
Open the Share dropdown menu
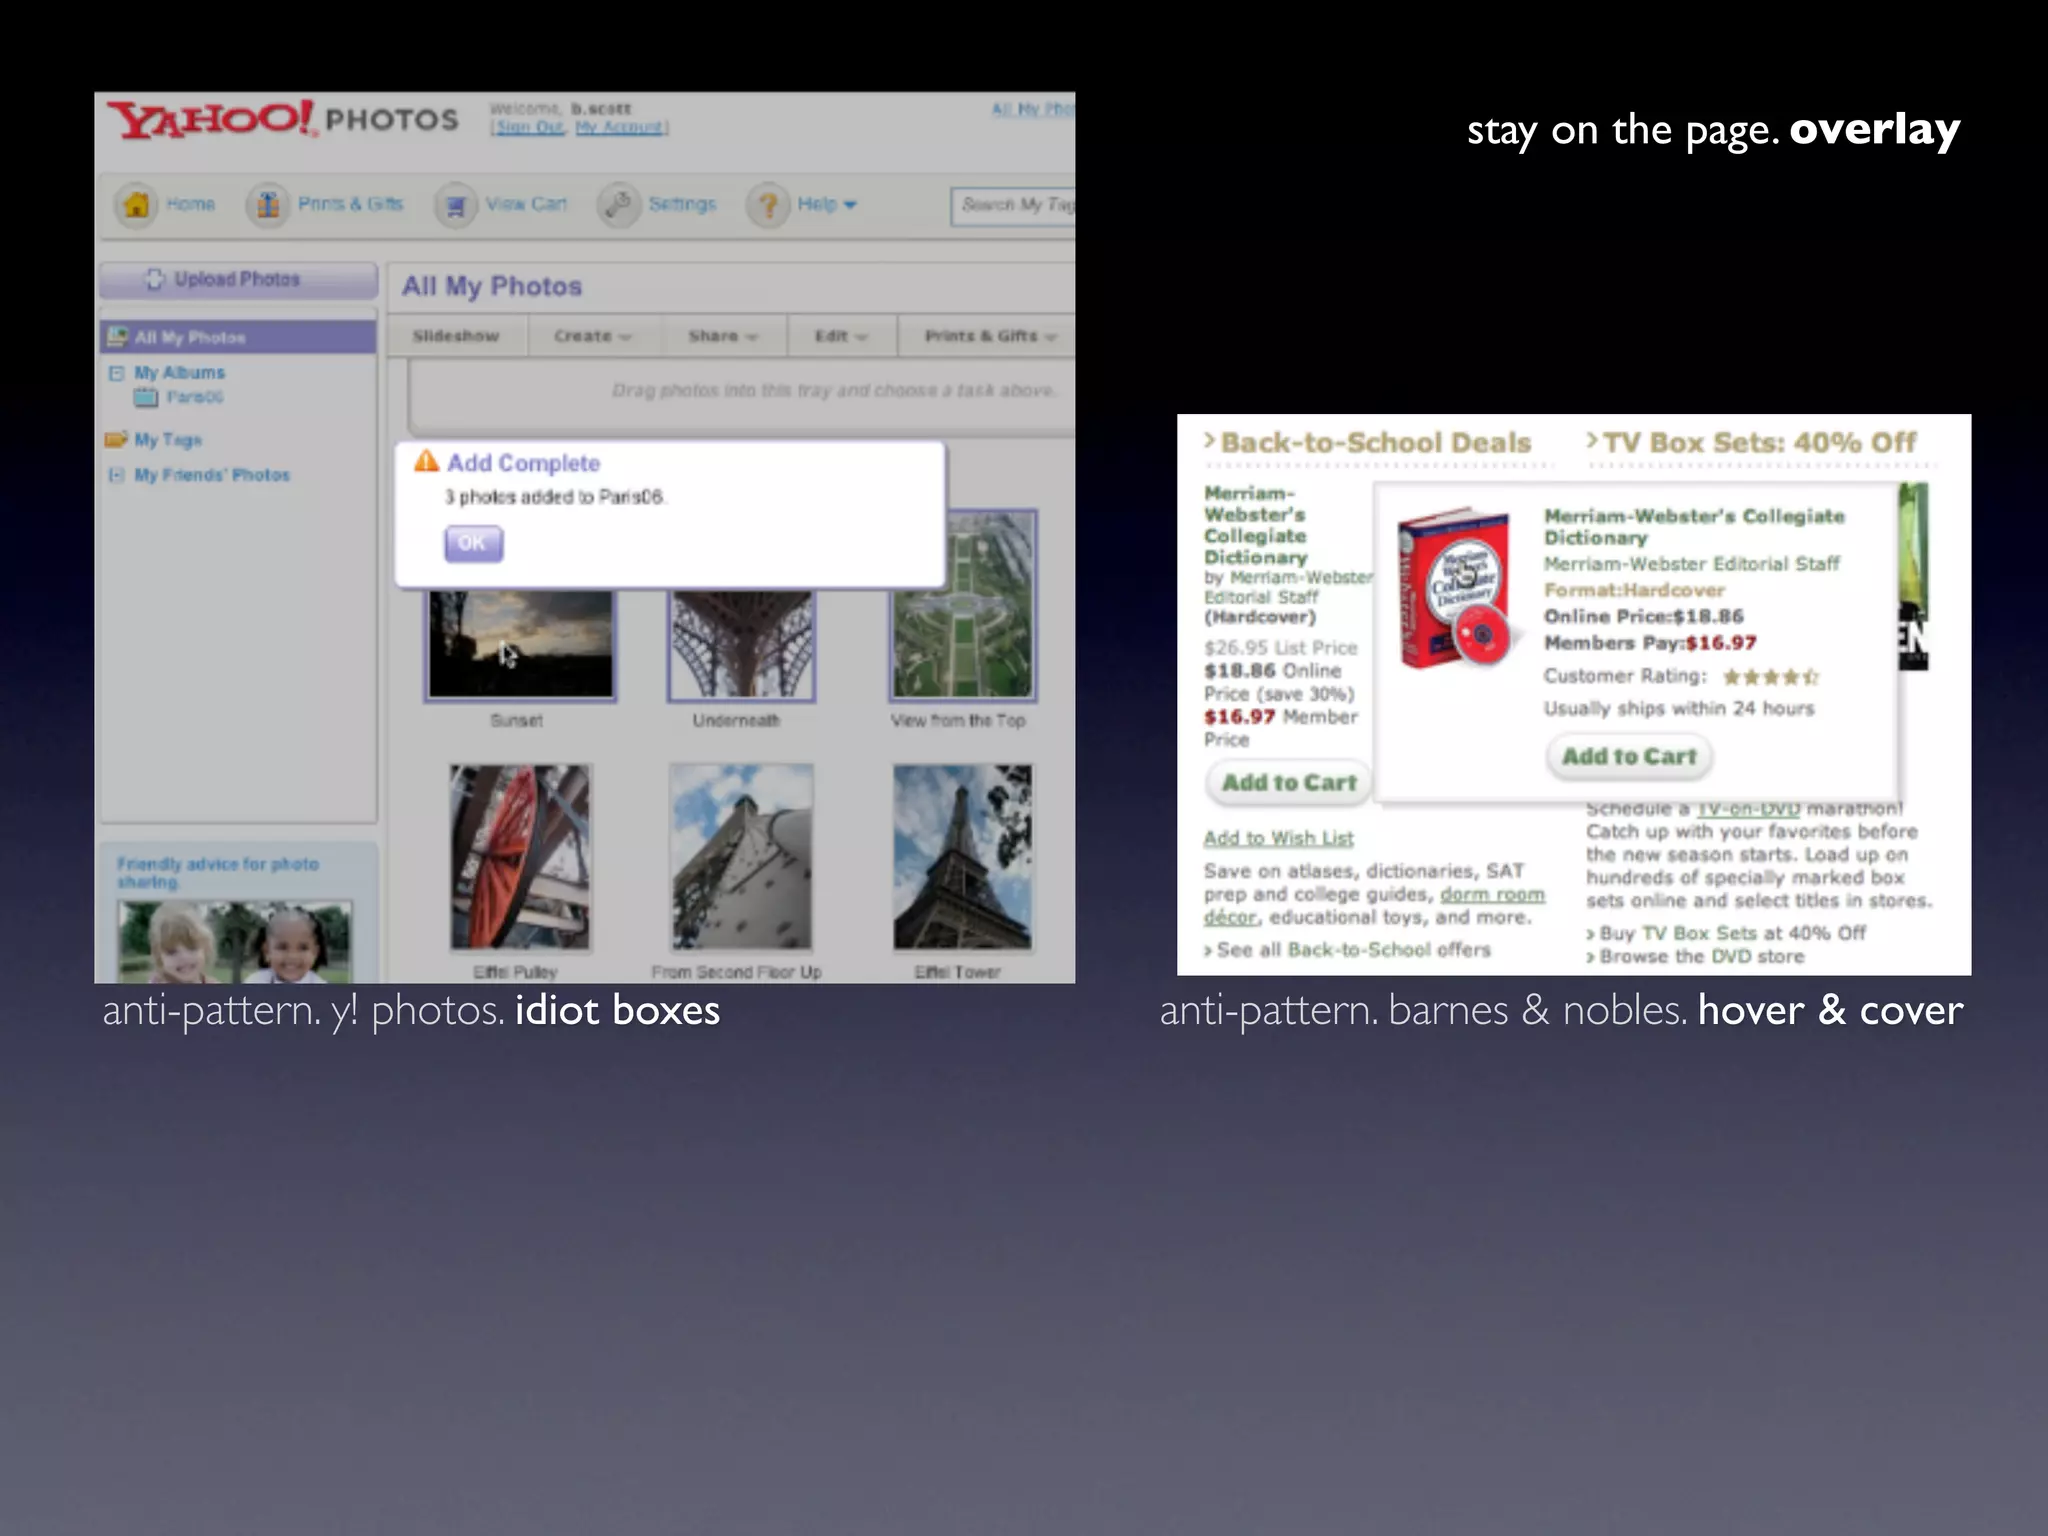[723, 336]
